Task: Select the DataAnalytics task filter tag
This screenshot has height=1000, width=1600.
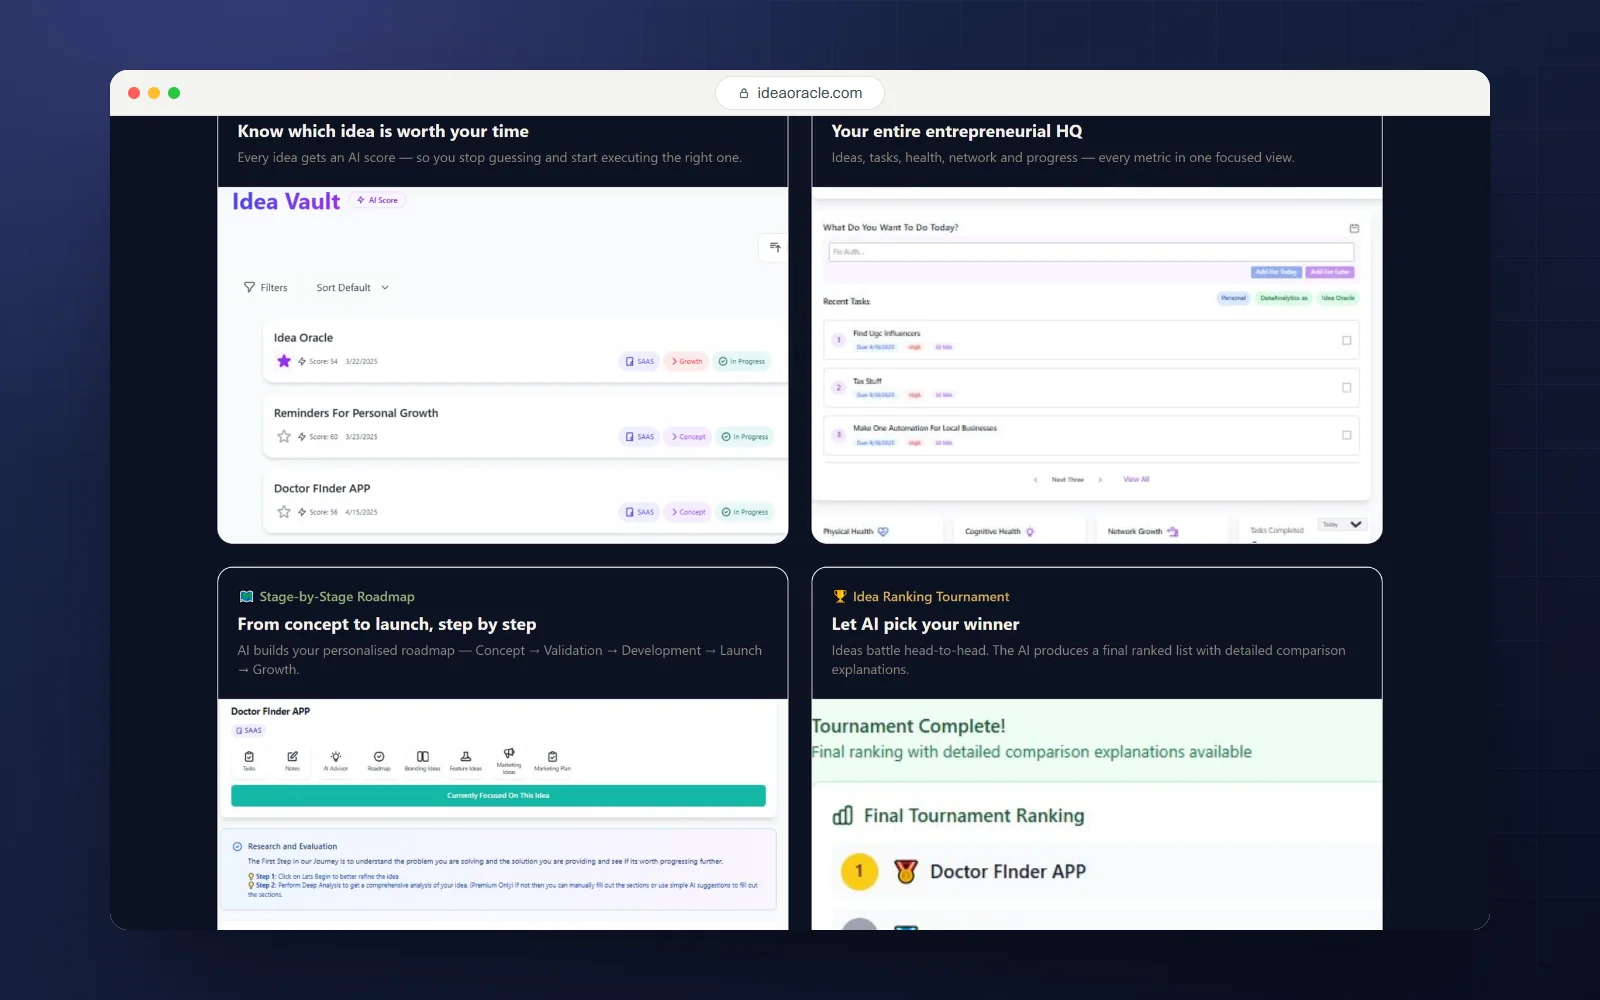Action: tap(1284, 298)
